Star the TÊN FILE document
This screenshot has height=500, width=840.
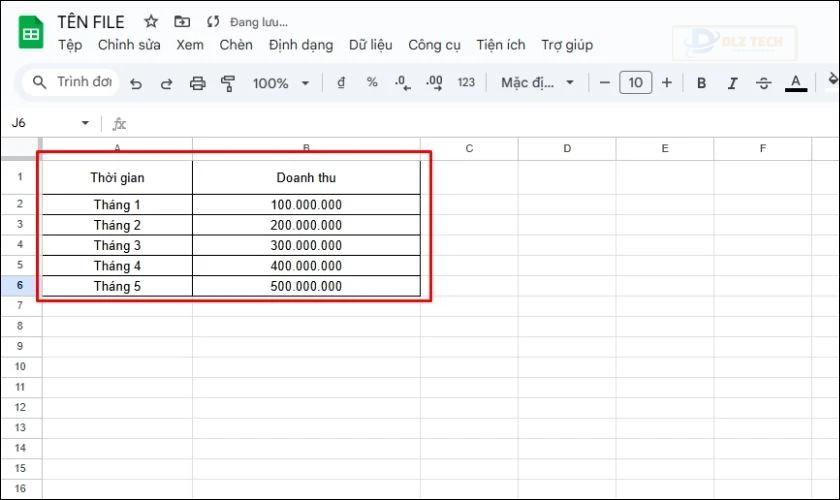click(x=151, y=21)
